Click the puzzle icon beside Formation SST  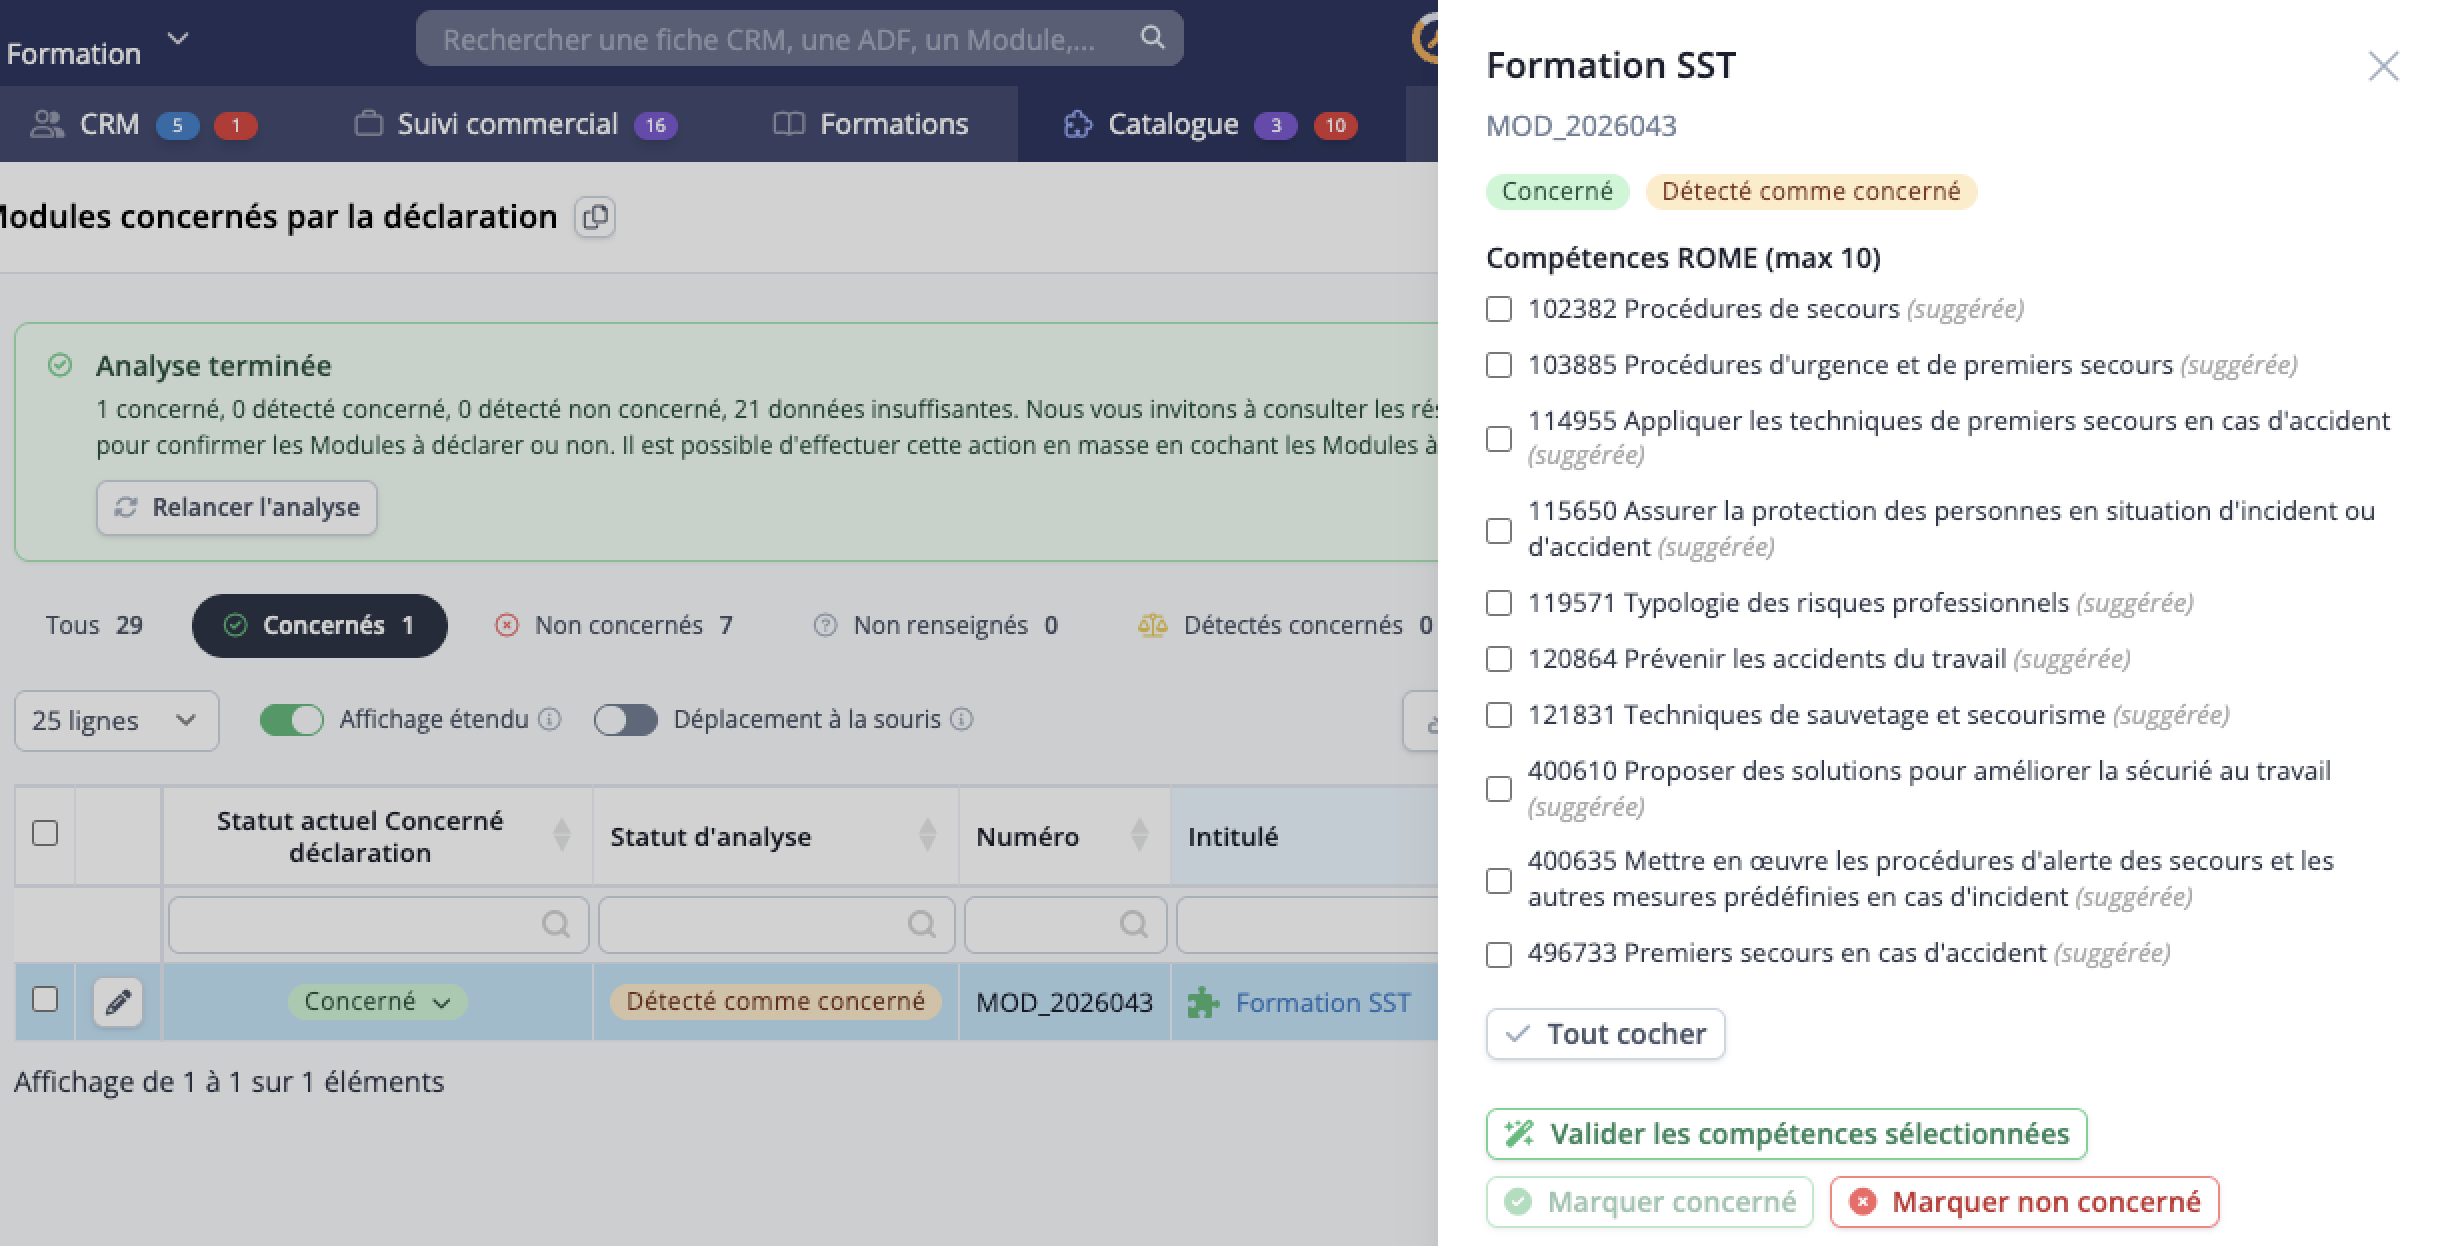1203,1002
